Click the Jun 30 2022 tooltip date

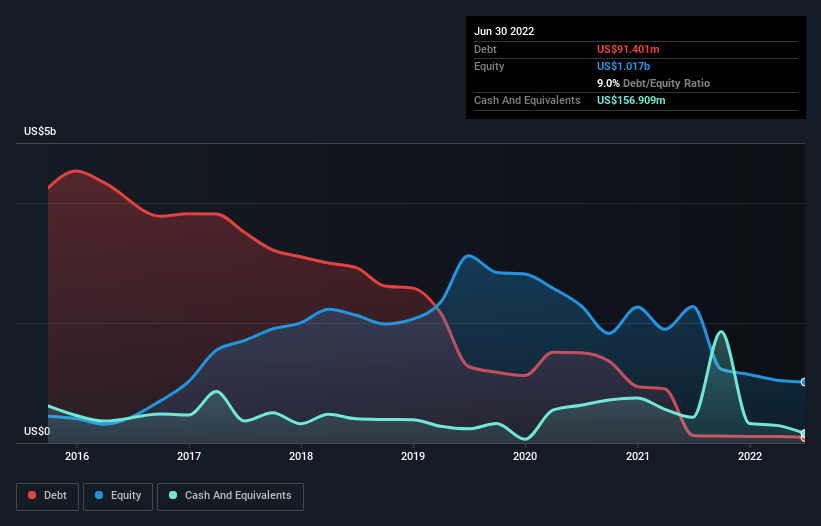point(504,31)
